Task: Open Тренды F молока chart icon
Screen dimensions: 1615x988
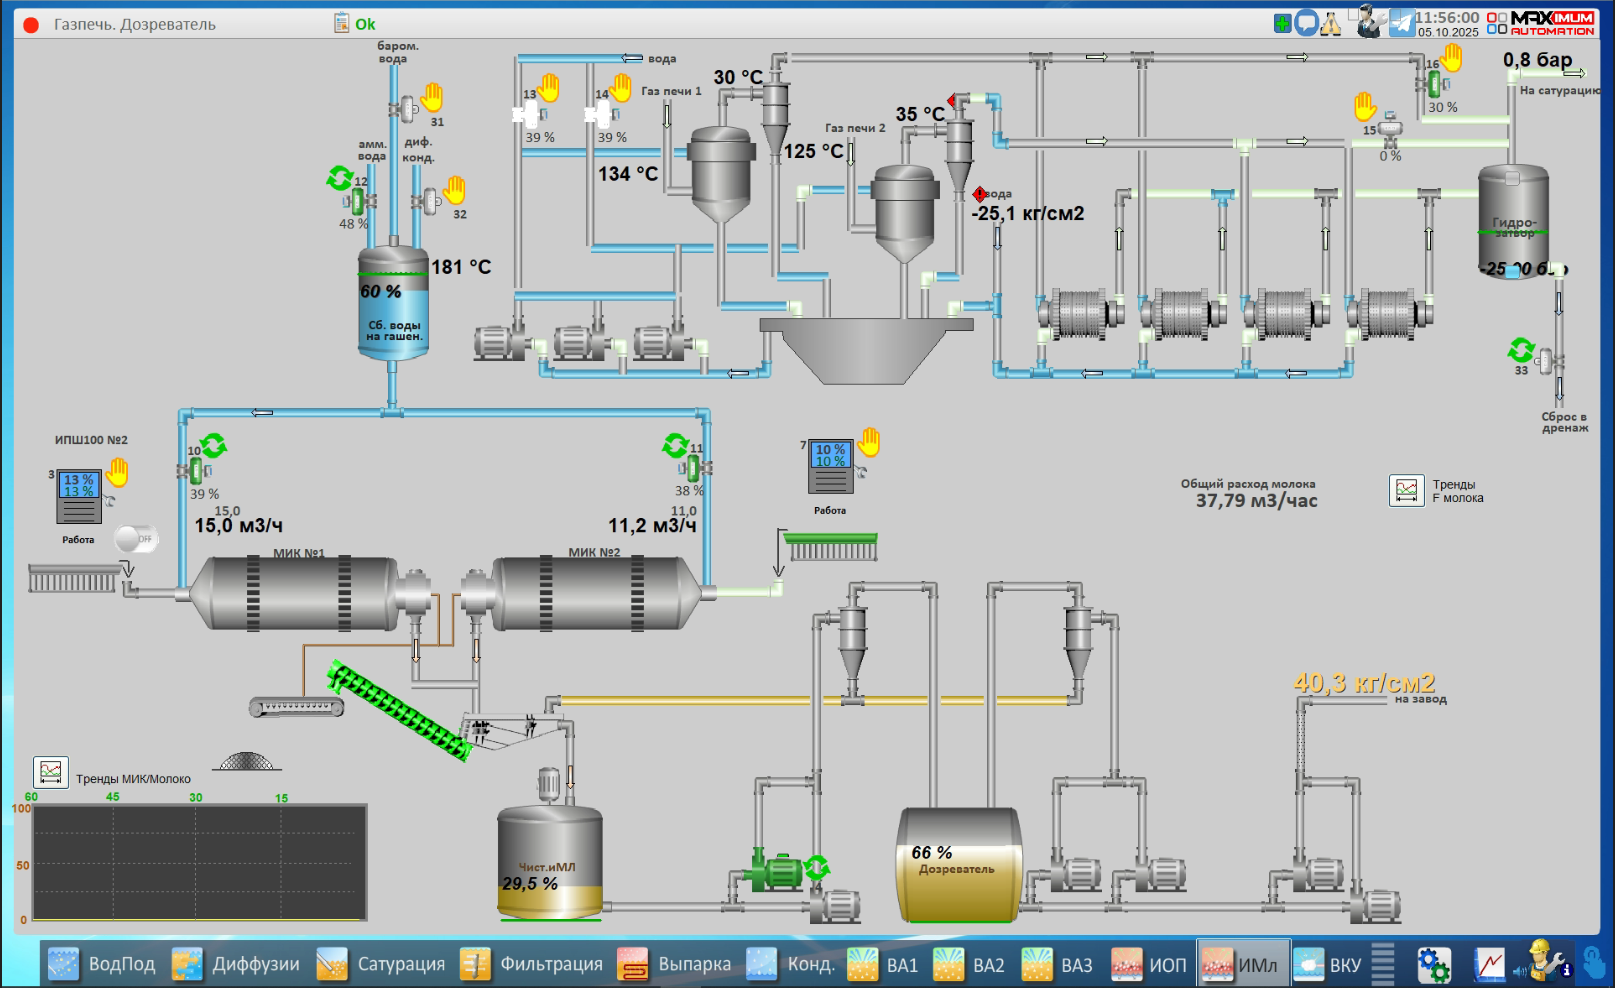Action: click(x=1406, y=490)
